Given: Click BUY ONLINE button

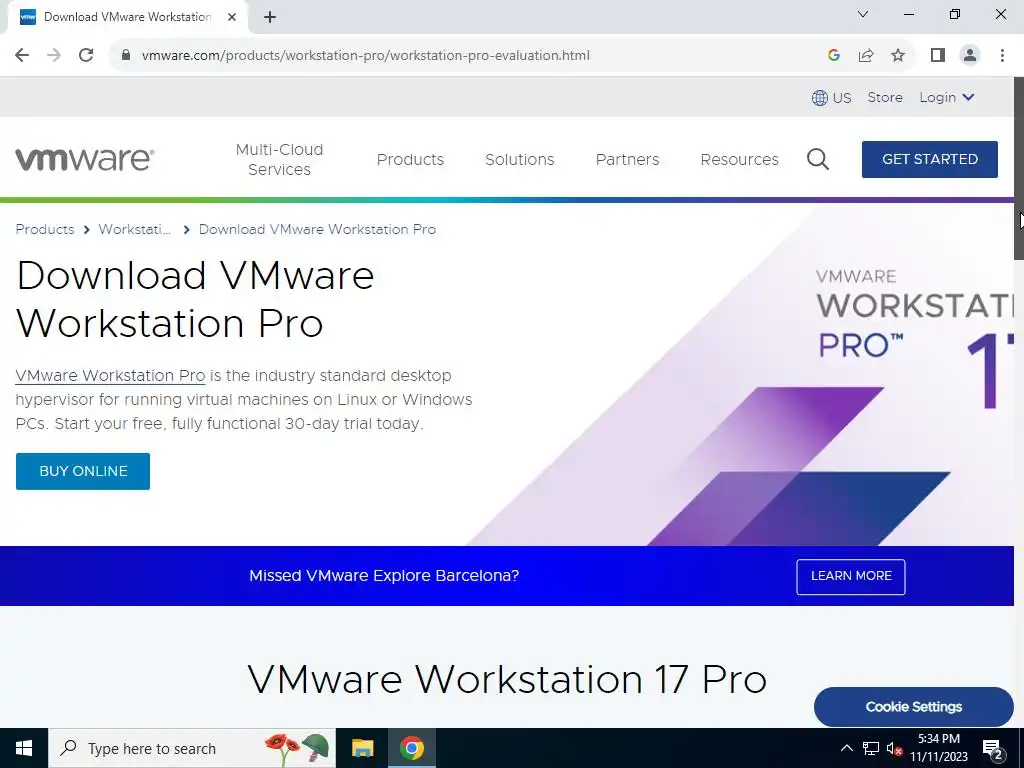Looking at the screenshot, I should pyautogui.click(x=83, y=471).
